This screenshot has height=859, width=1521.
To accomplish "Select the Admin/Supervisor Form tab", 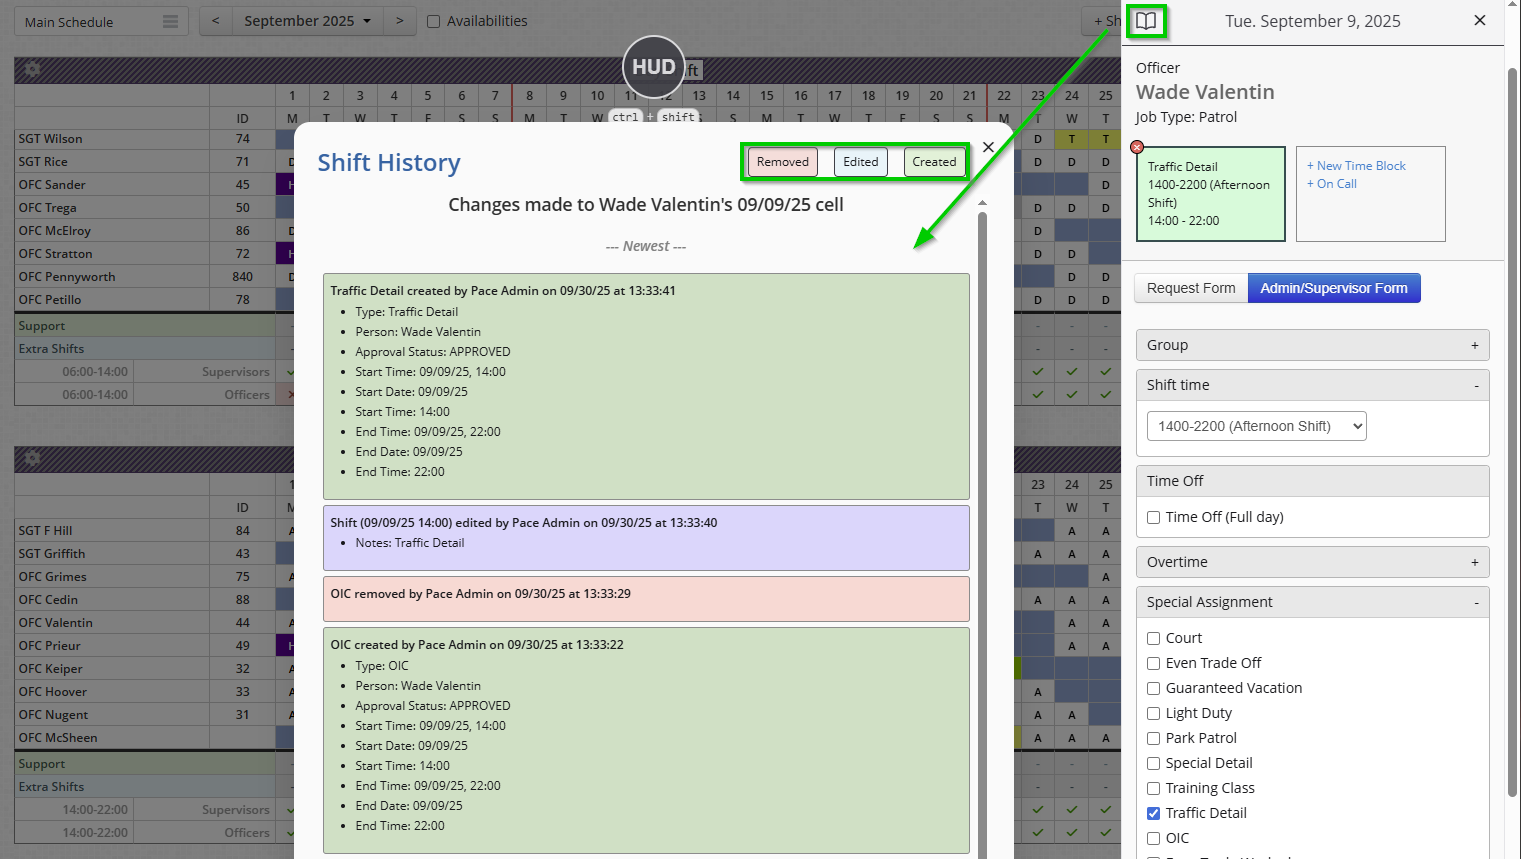I will point(1333,288).
